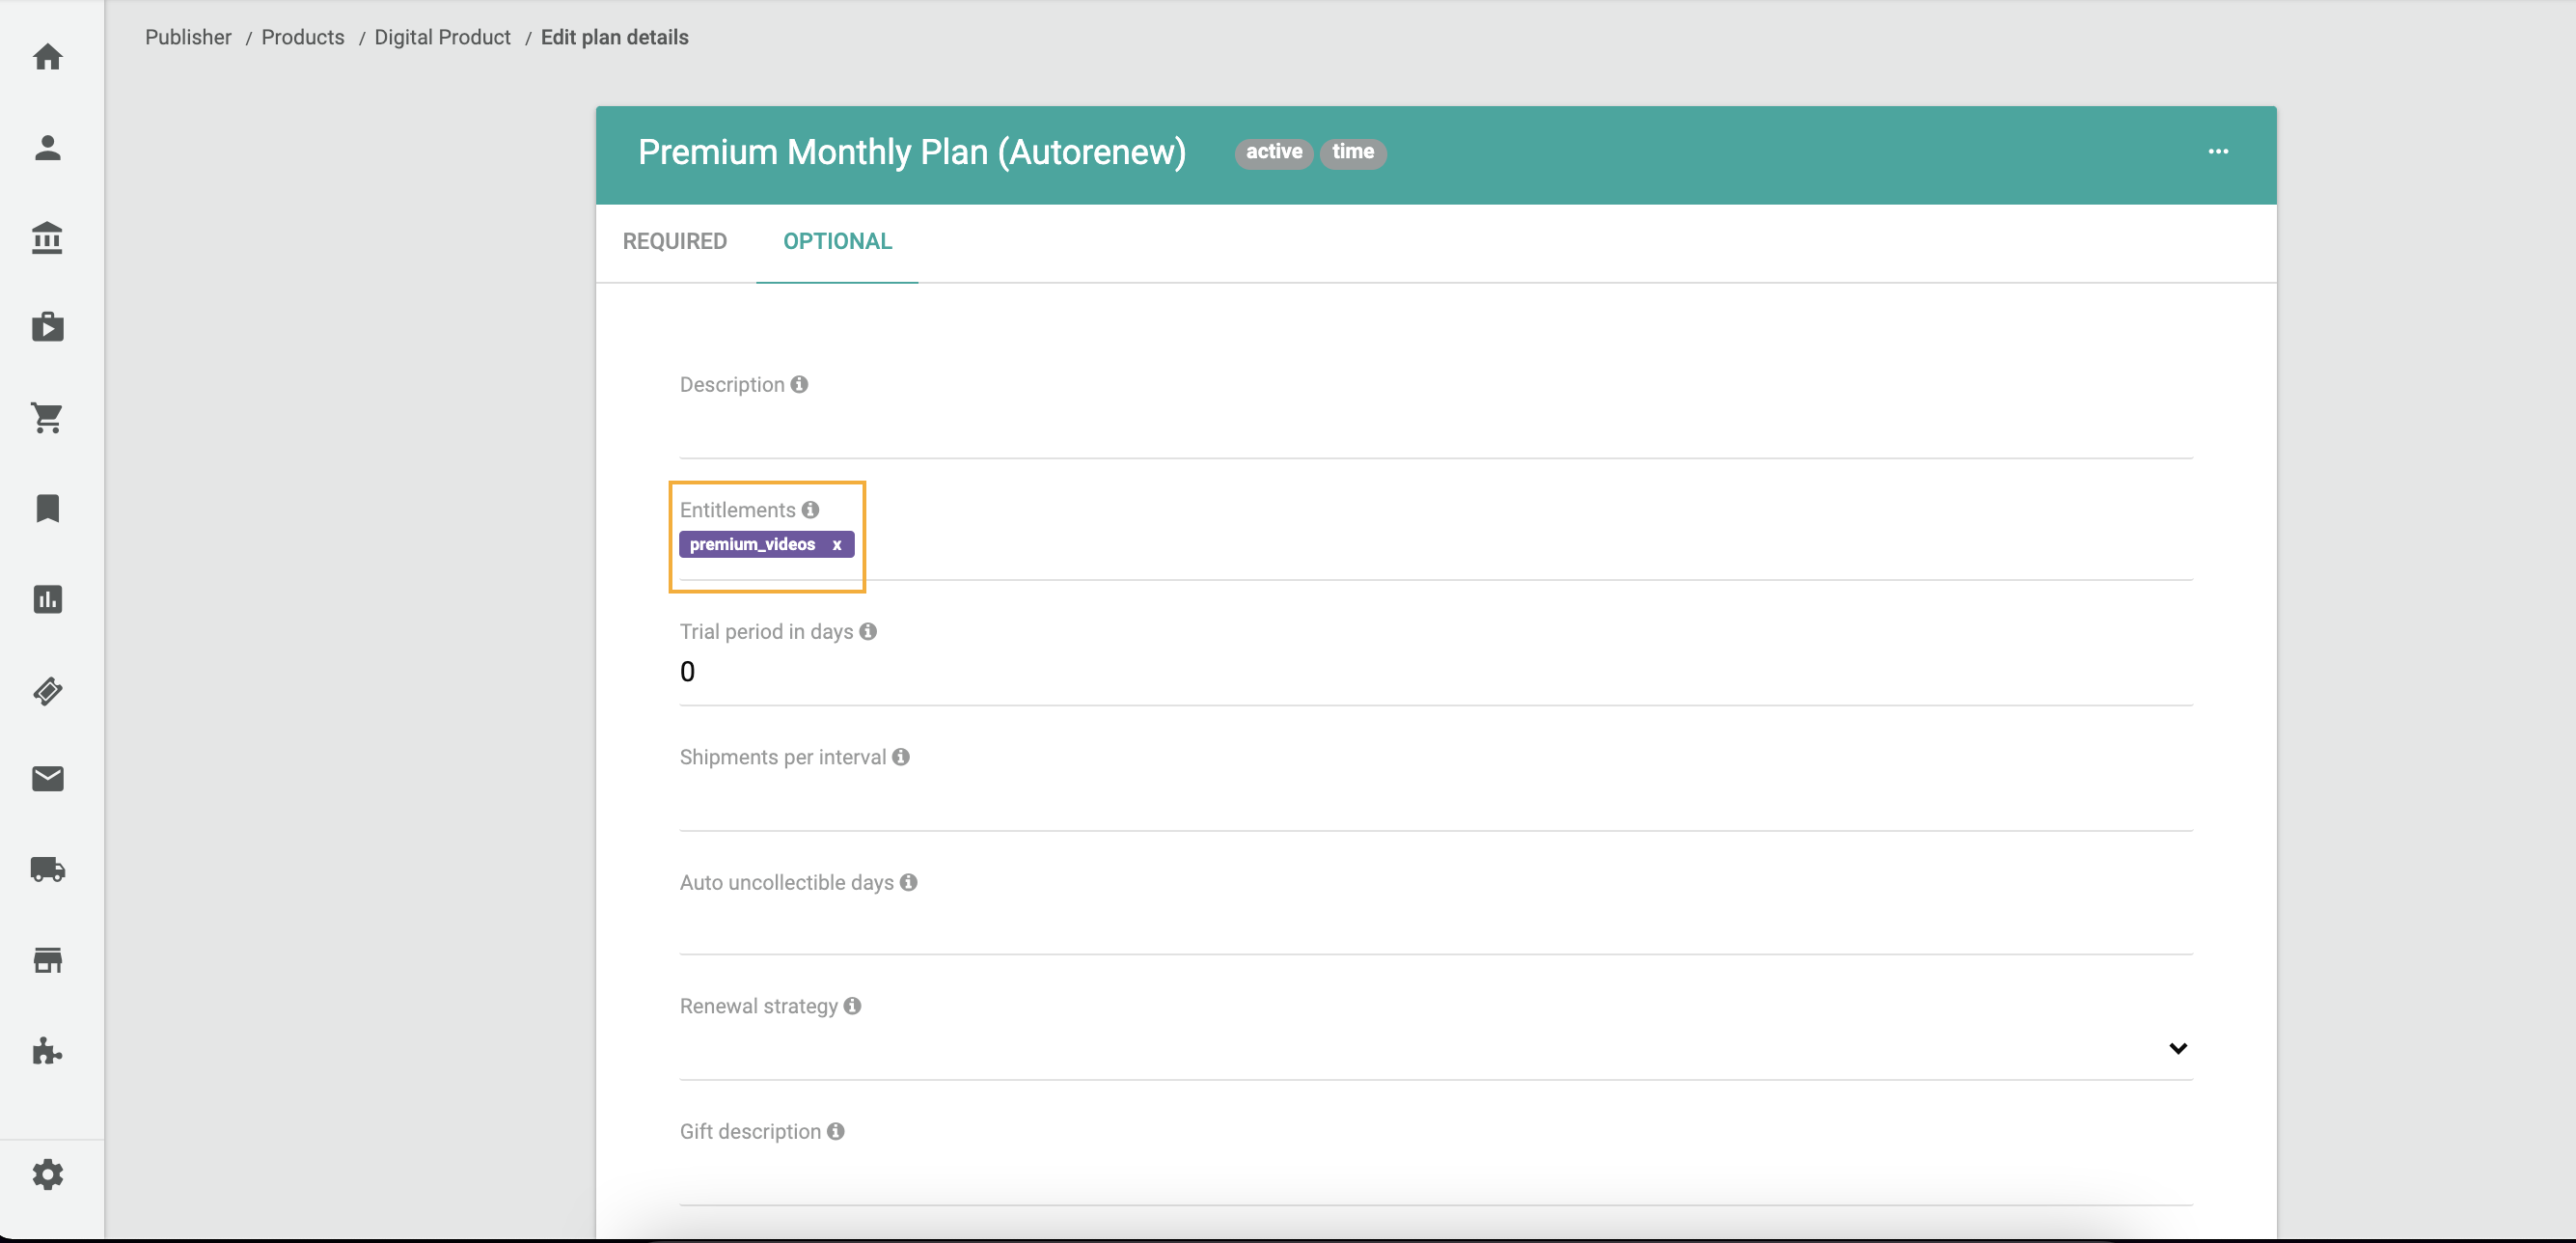The image size is (2576, 1243).
Task: Switch to the REQUIRED tab
Action: pyautogui.click(x=674, y=242)
